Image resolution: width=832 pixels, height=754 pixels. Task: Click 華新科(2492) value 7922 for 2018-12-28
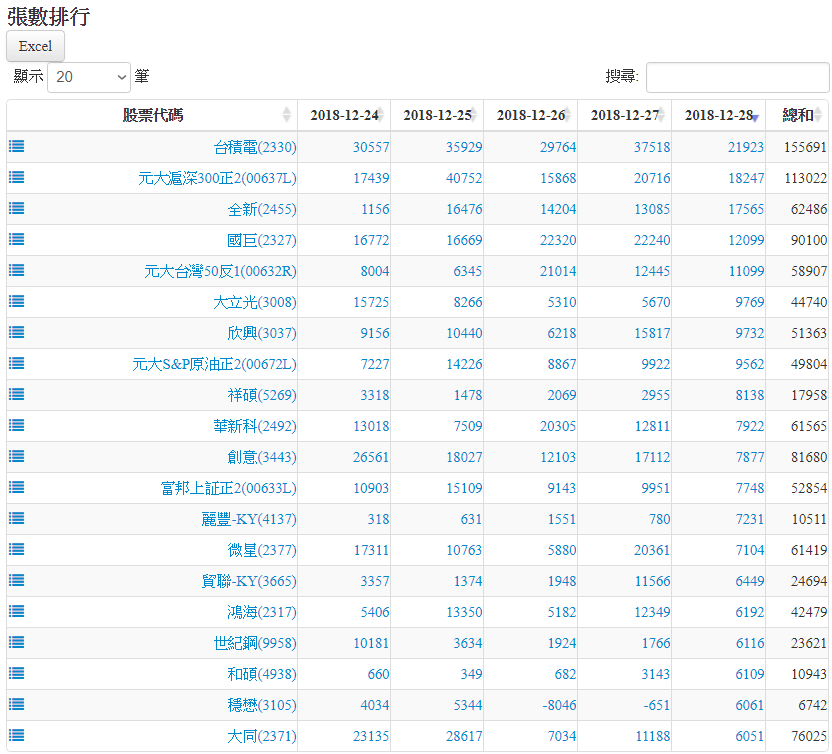(747, 426)
